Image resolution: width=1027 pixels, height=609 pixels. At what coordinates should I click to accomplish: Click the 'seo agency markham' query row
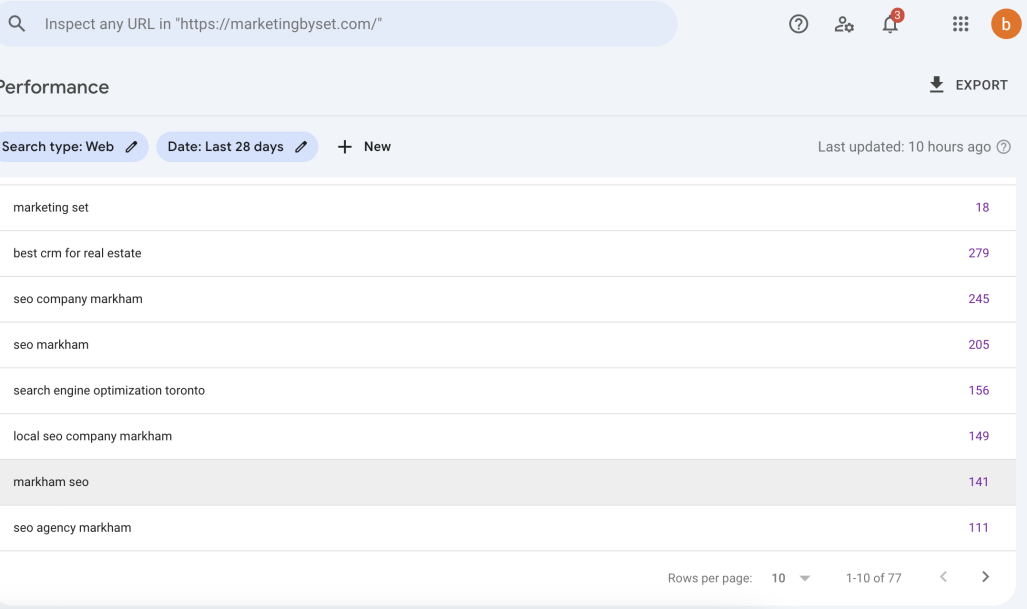pos(72,528)
